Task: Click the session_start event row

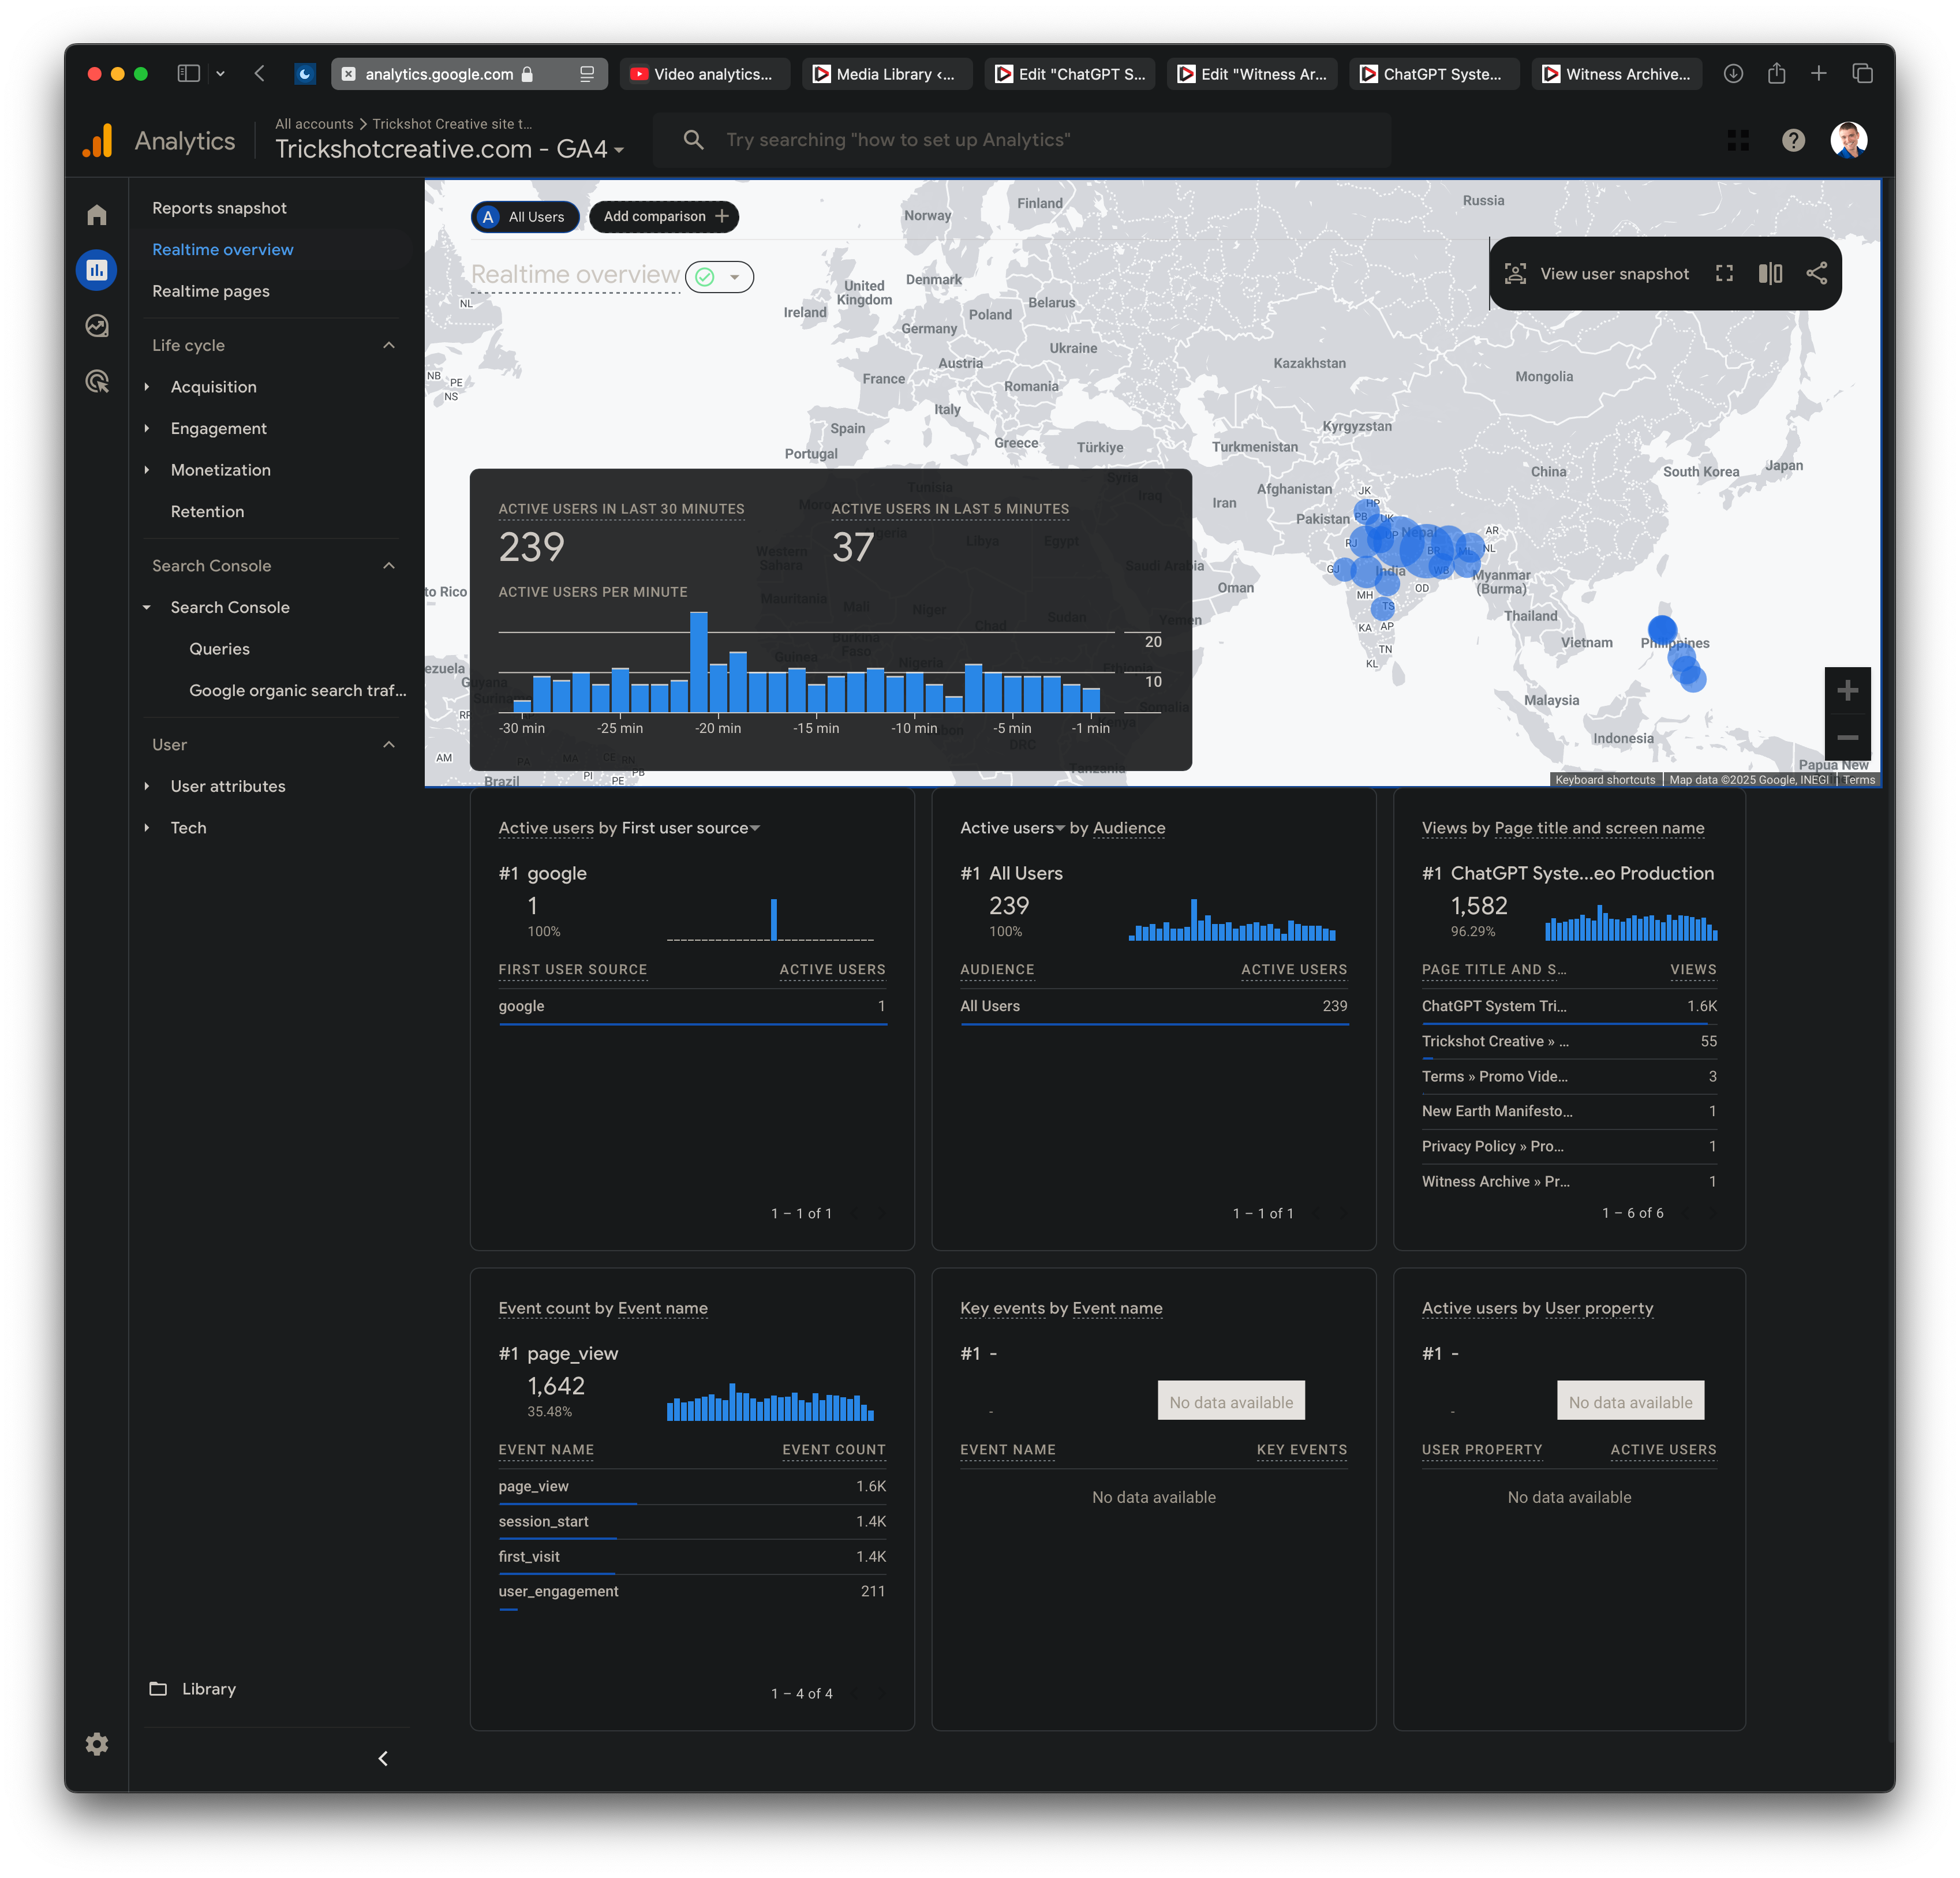Action: pos(692,1521)
